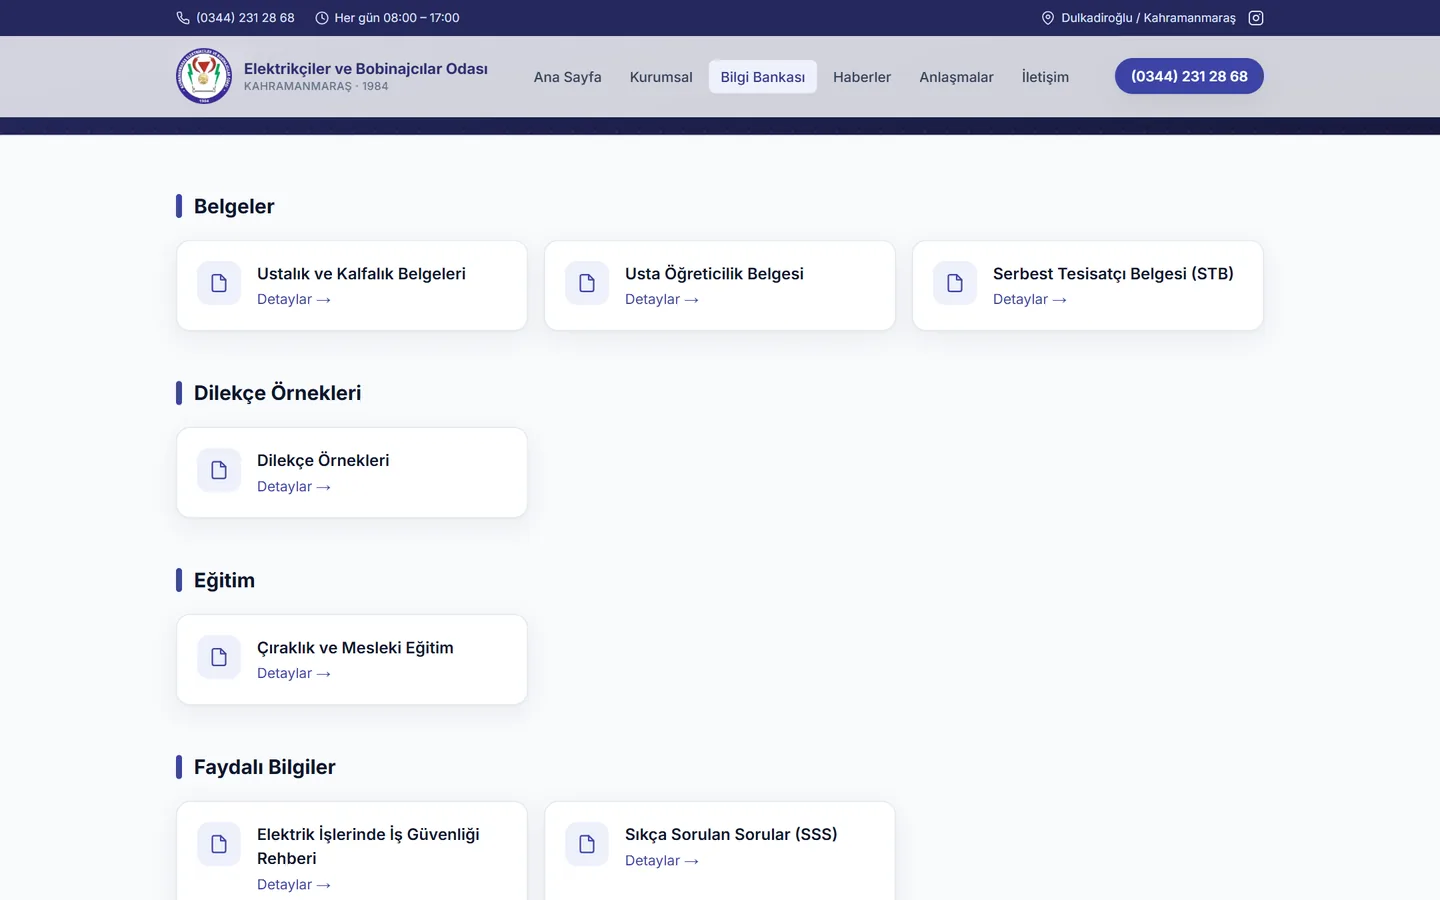Click the document icon on the Ustalık ve Kalfalık Belgeleri card
Image resolution: width=1440 pixels, height=900 pixels.
(219, 283)
